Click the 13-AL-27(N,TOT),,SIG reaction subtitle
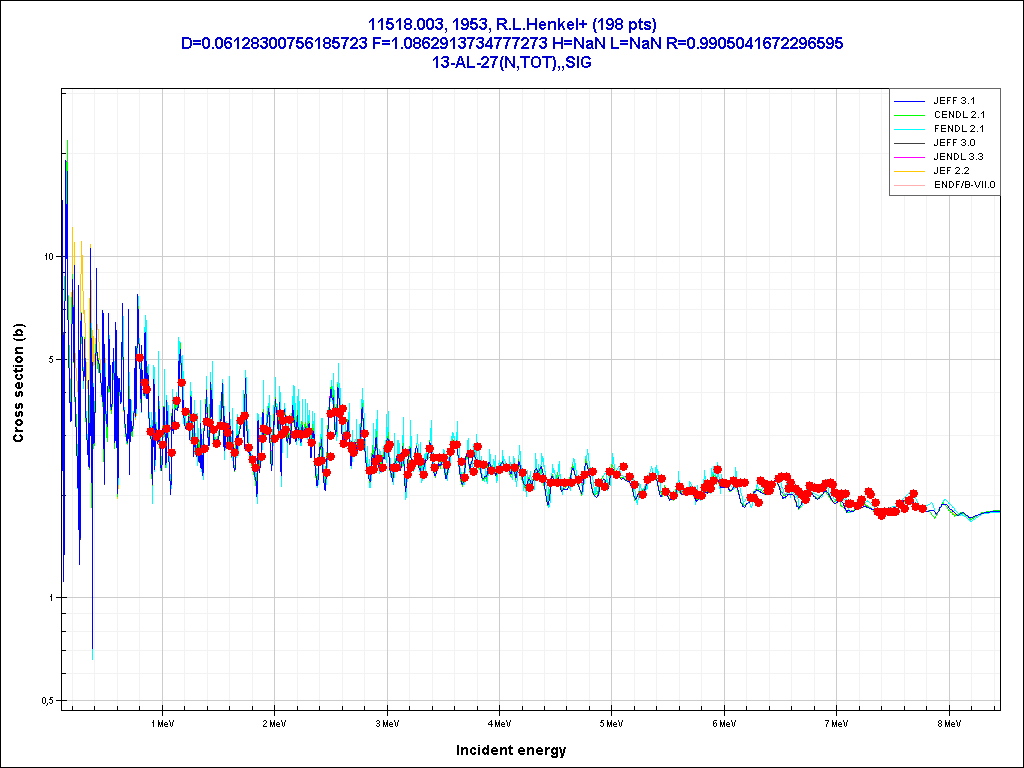The image size is (1024, 768). (x=512, y=62)
